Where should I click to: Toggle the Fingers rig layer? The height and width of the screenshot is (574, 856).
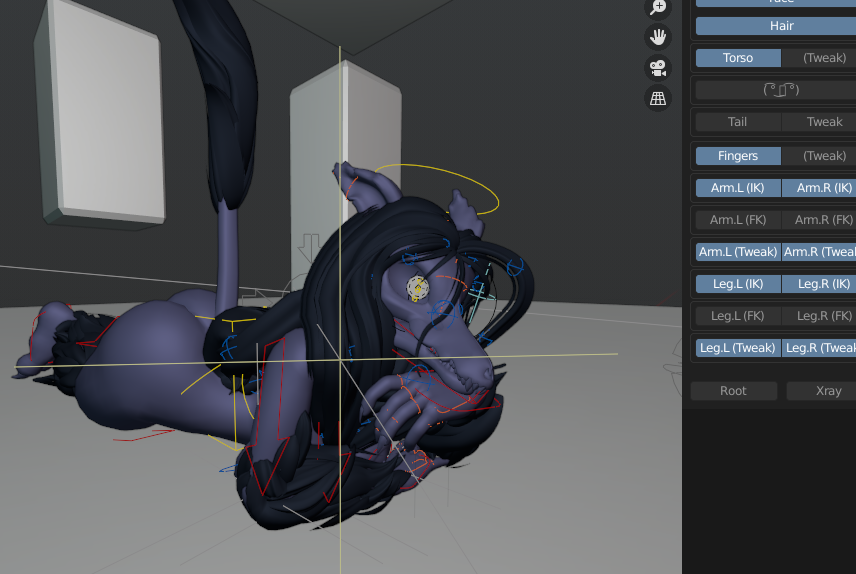[738, 156]
